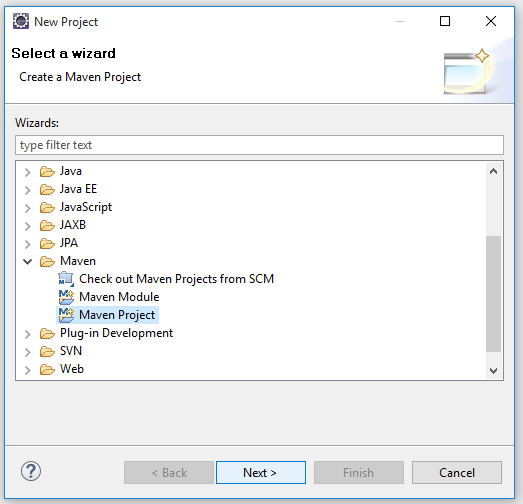Screen dimensions: 523x504
Task: Expand the JPA category arrow
Action: point(28,244)
